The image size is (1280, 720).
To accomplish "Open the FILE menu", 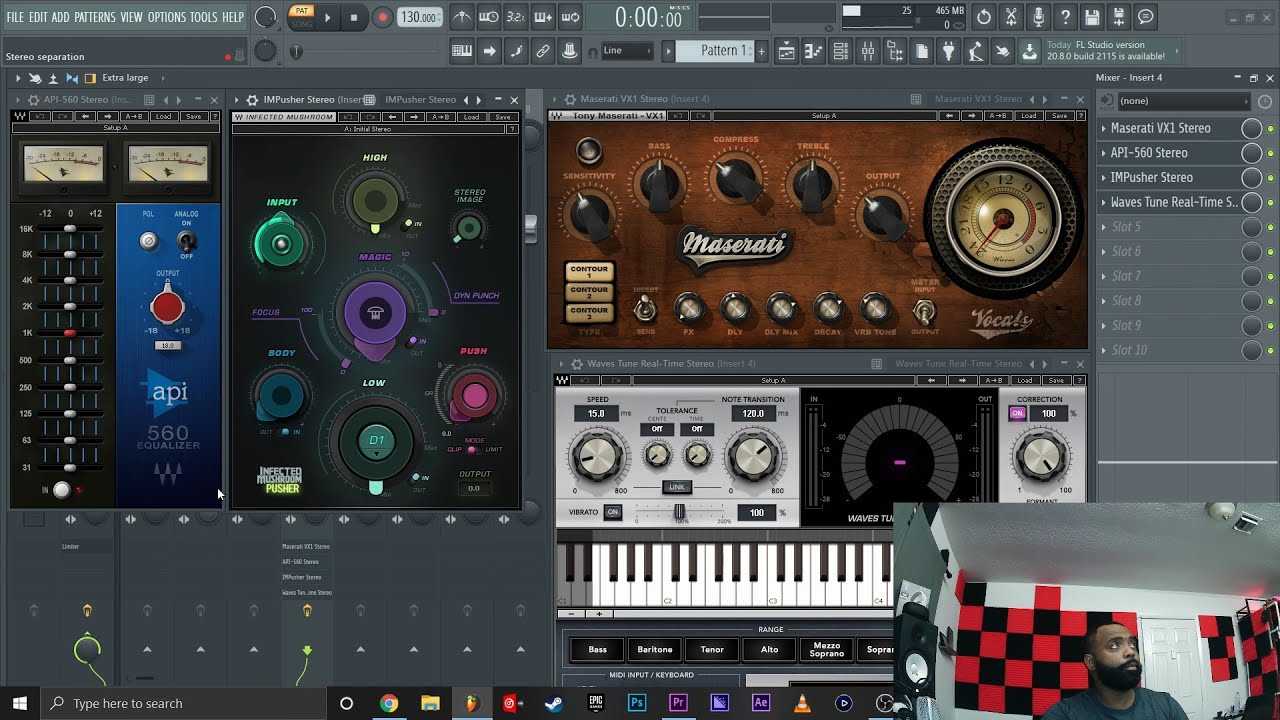I will [x=15, y=17].
